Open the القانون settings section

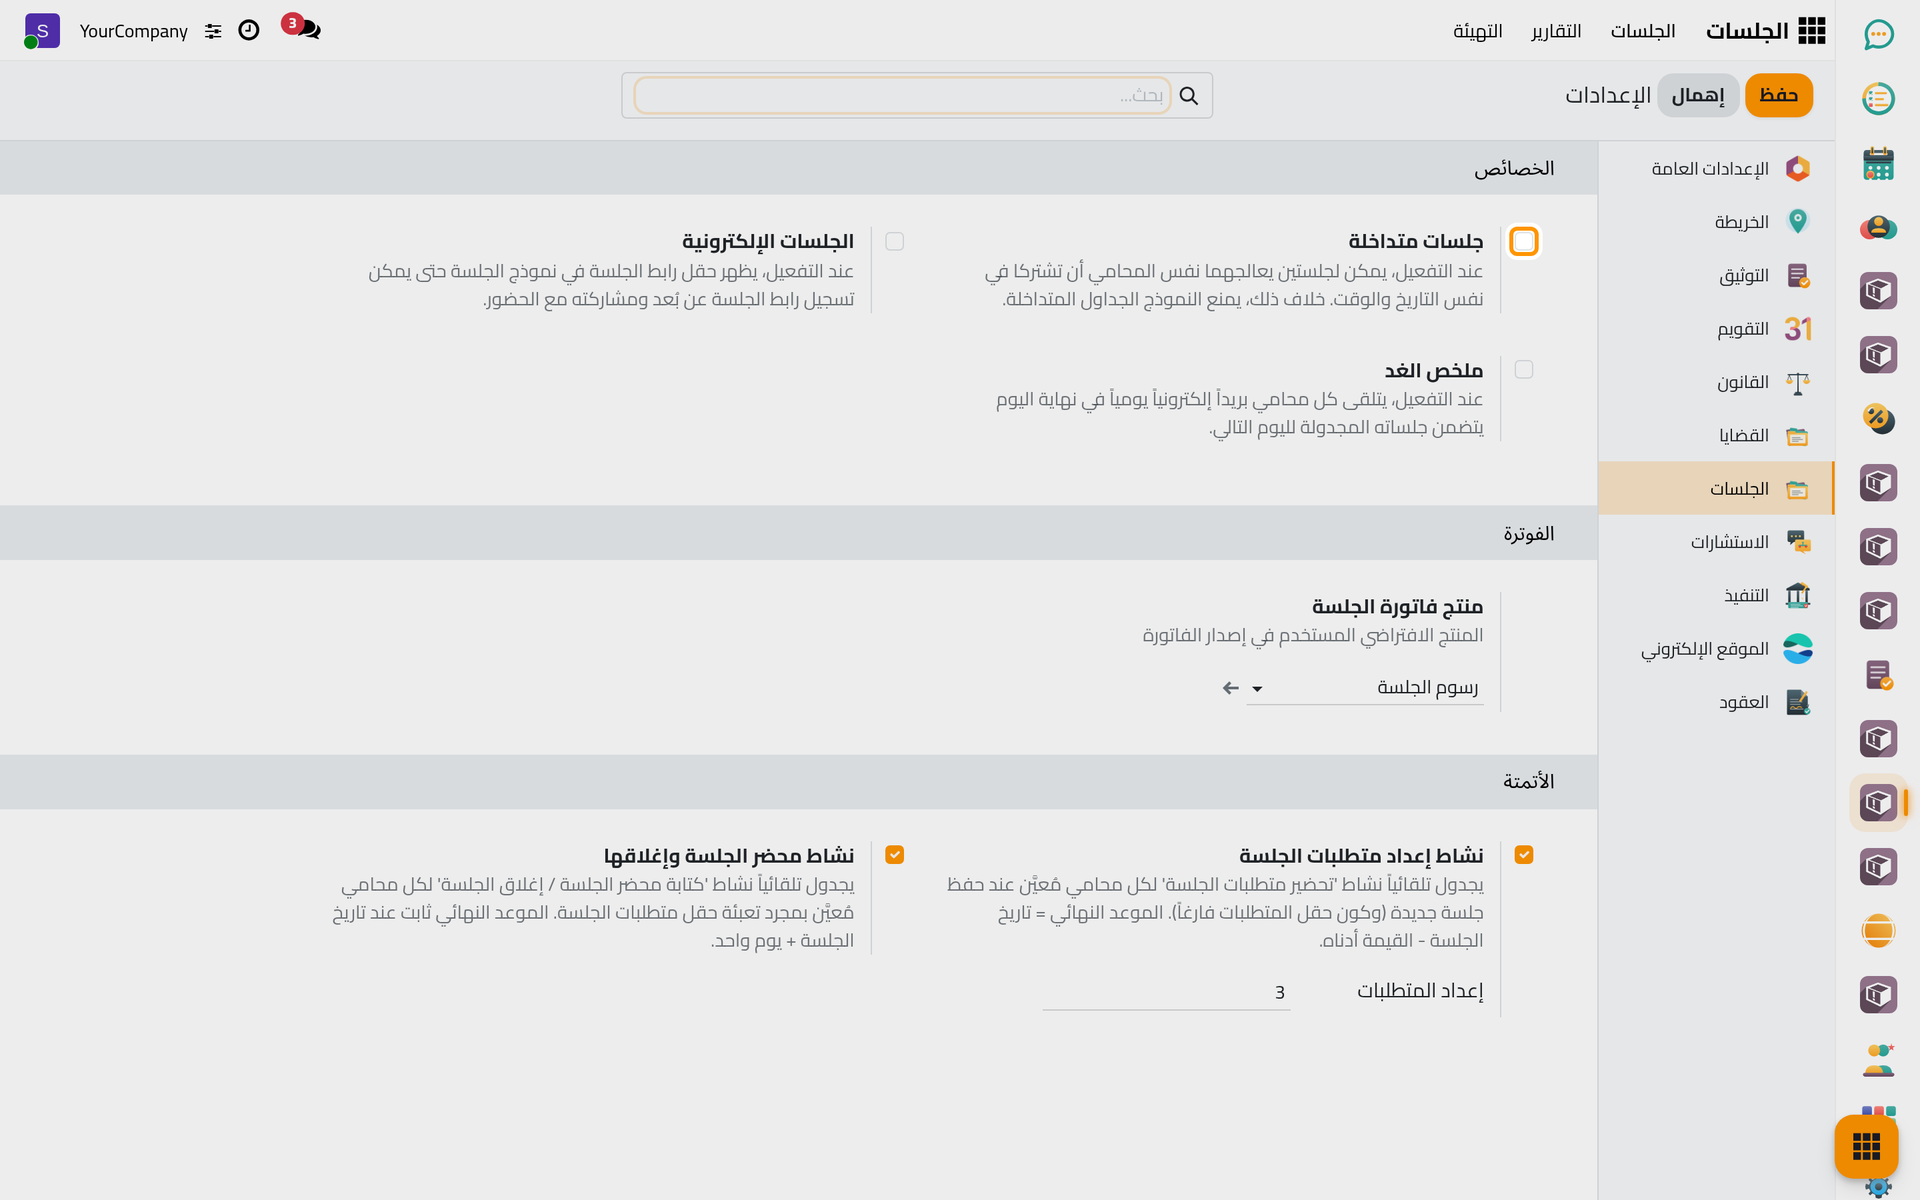coord(1716,382)
